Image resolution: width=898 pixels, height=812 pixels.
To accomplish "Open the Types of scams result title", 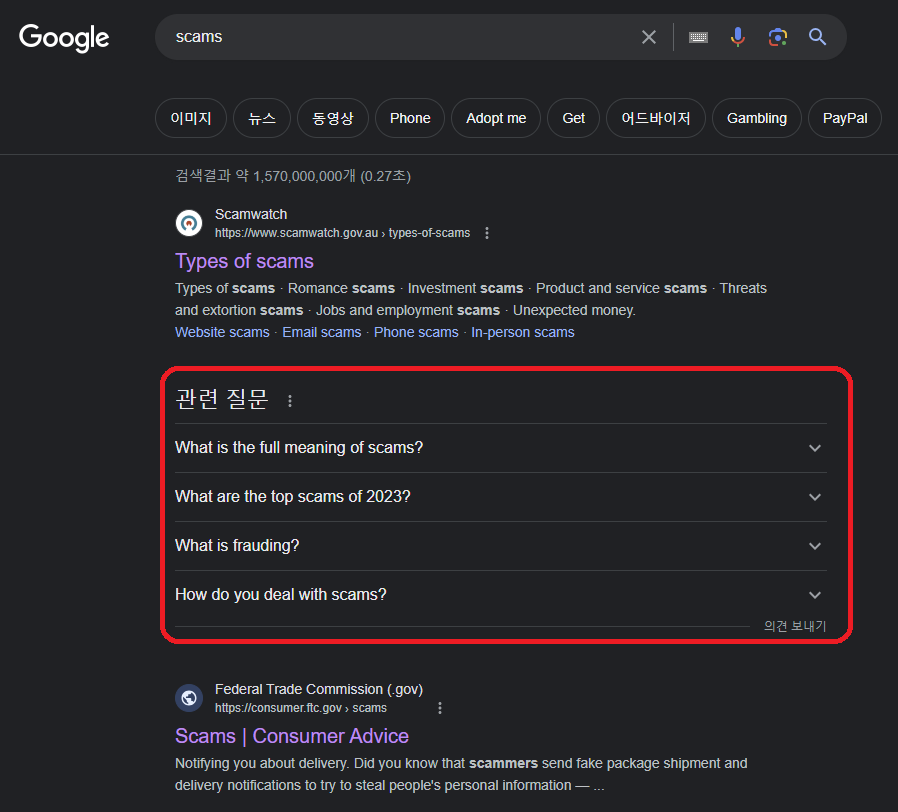I will (245, 261).
